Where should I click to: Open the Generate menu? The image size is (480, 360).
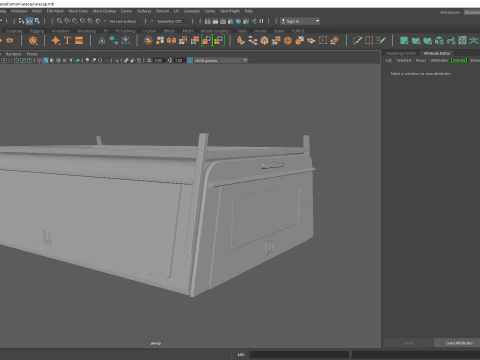pyautogui.click(x=192, y=11)
